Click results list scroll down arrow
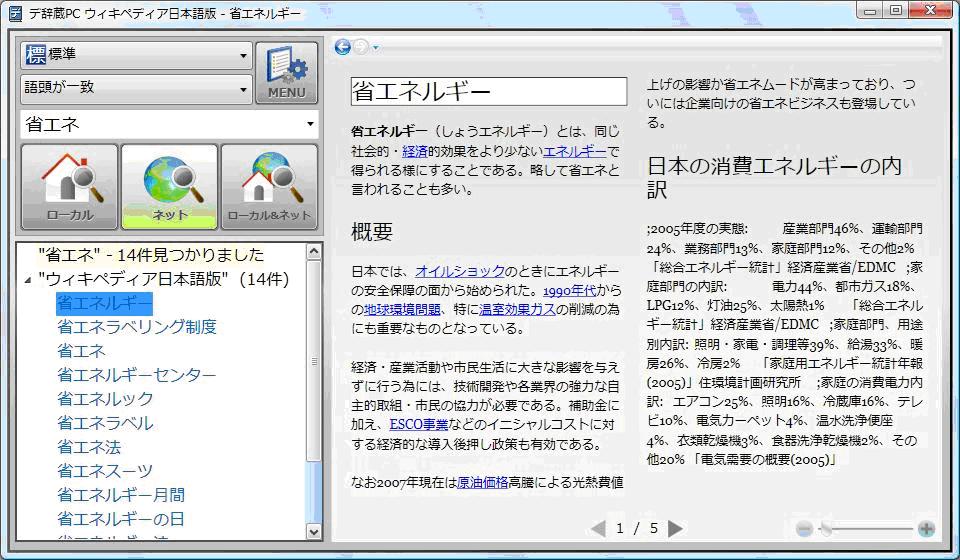The height and width of the screenshot is (560, 960). coord(313,532)
